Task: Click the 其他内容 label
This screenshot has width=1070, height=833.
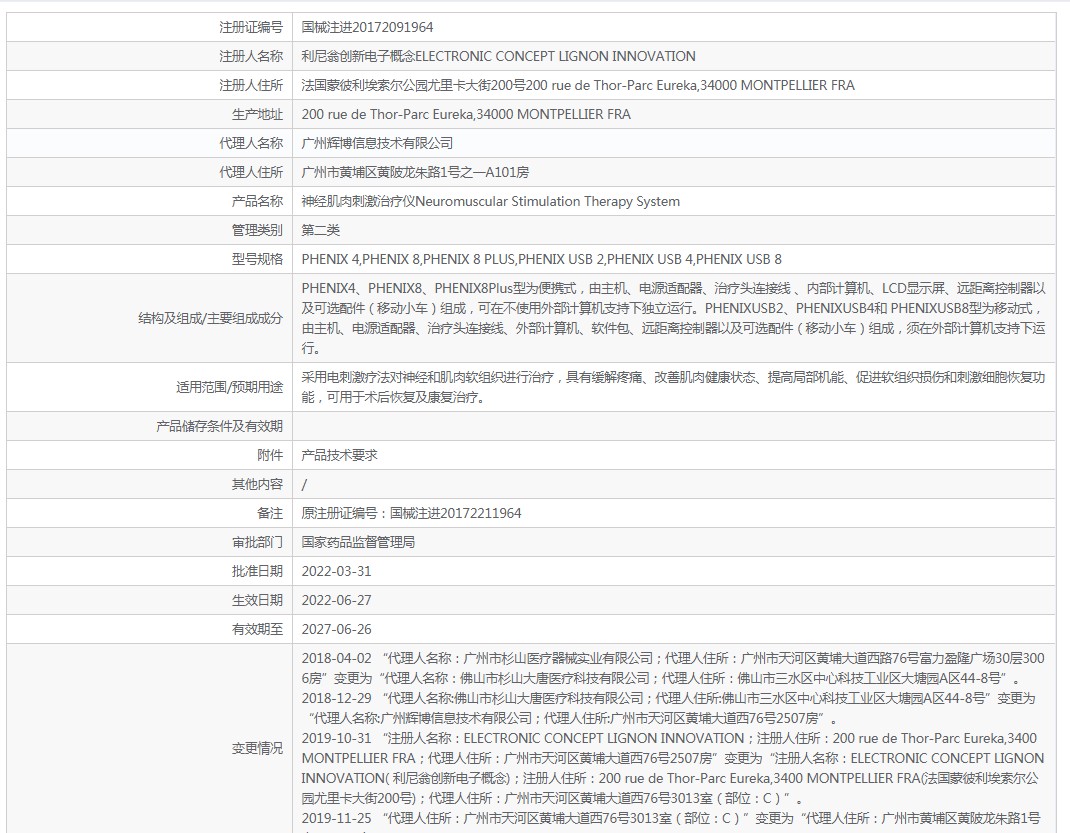Action: pyautogui.click(x=257, y=484)
